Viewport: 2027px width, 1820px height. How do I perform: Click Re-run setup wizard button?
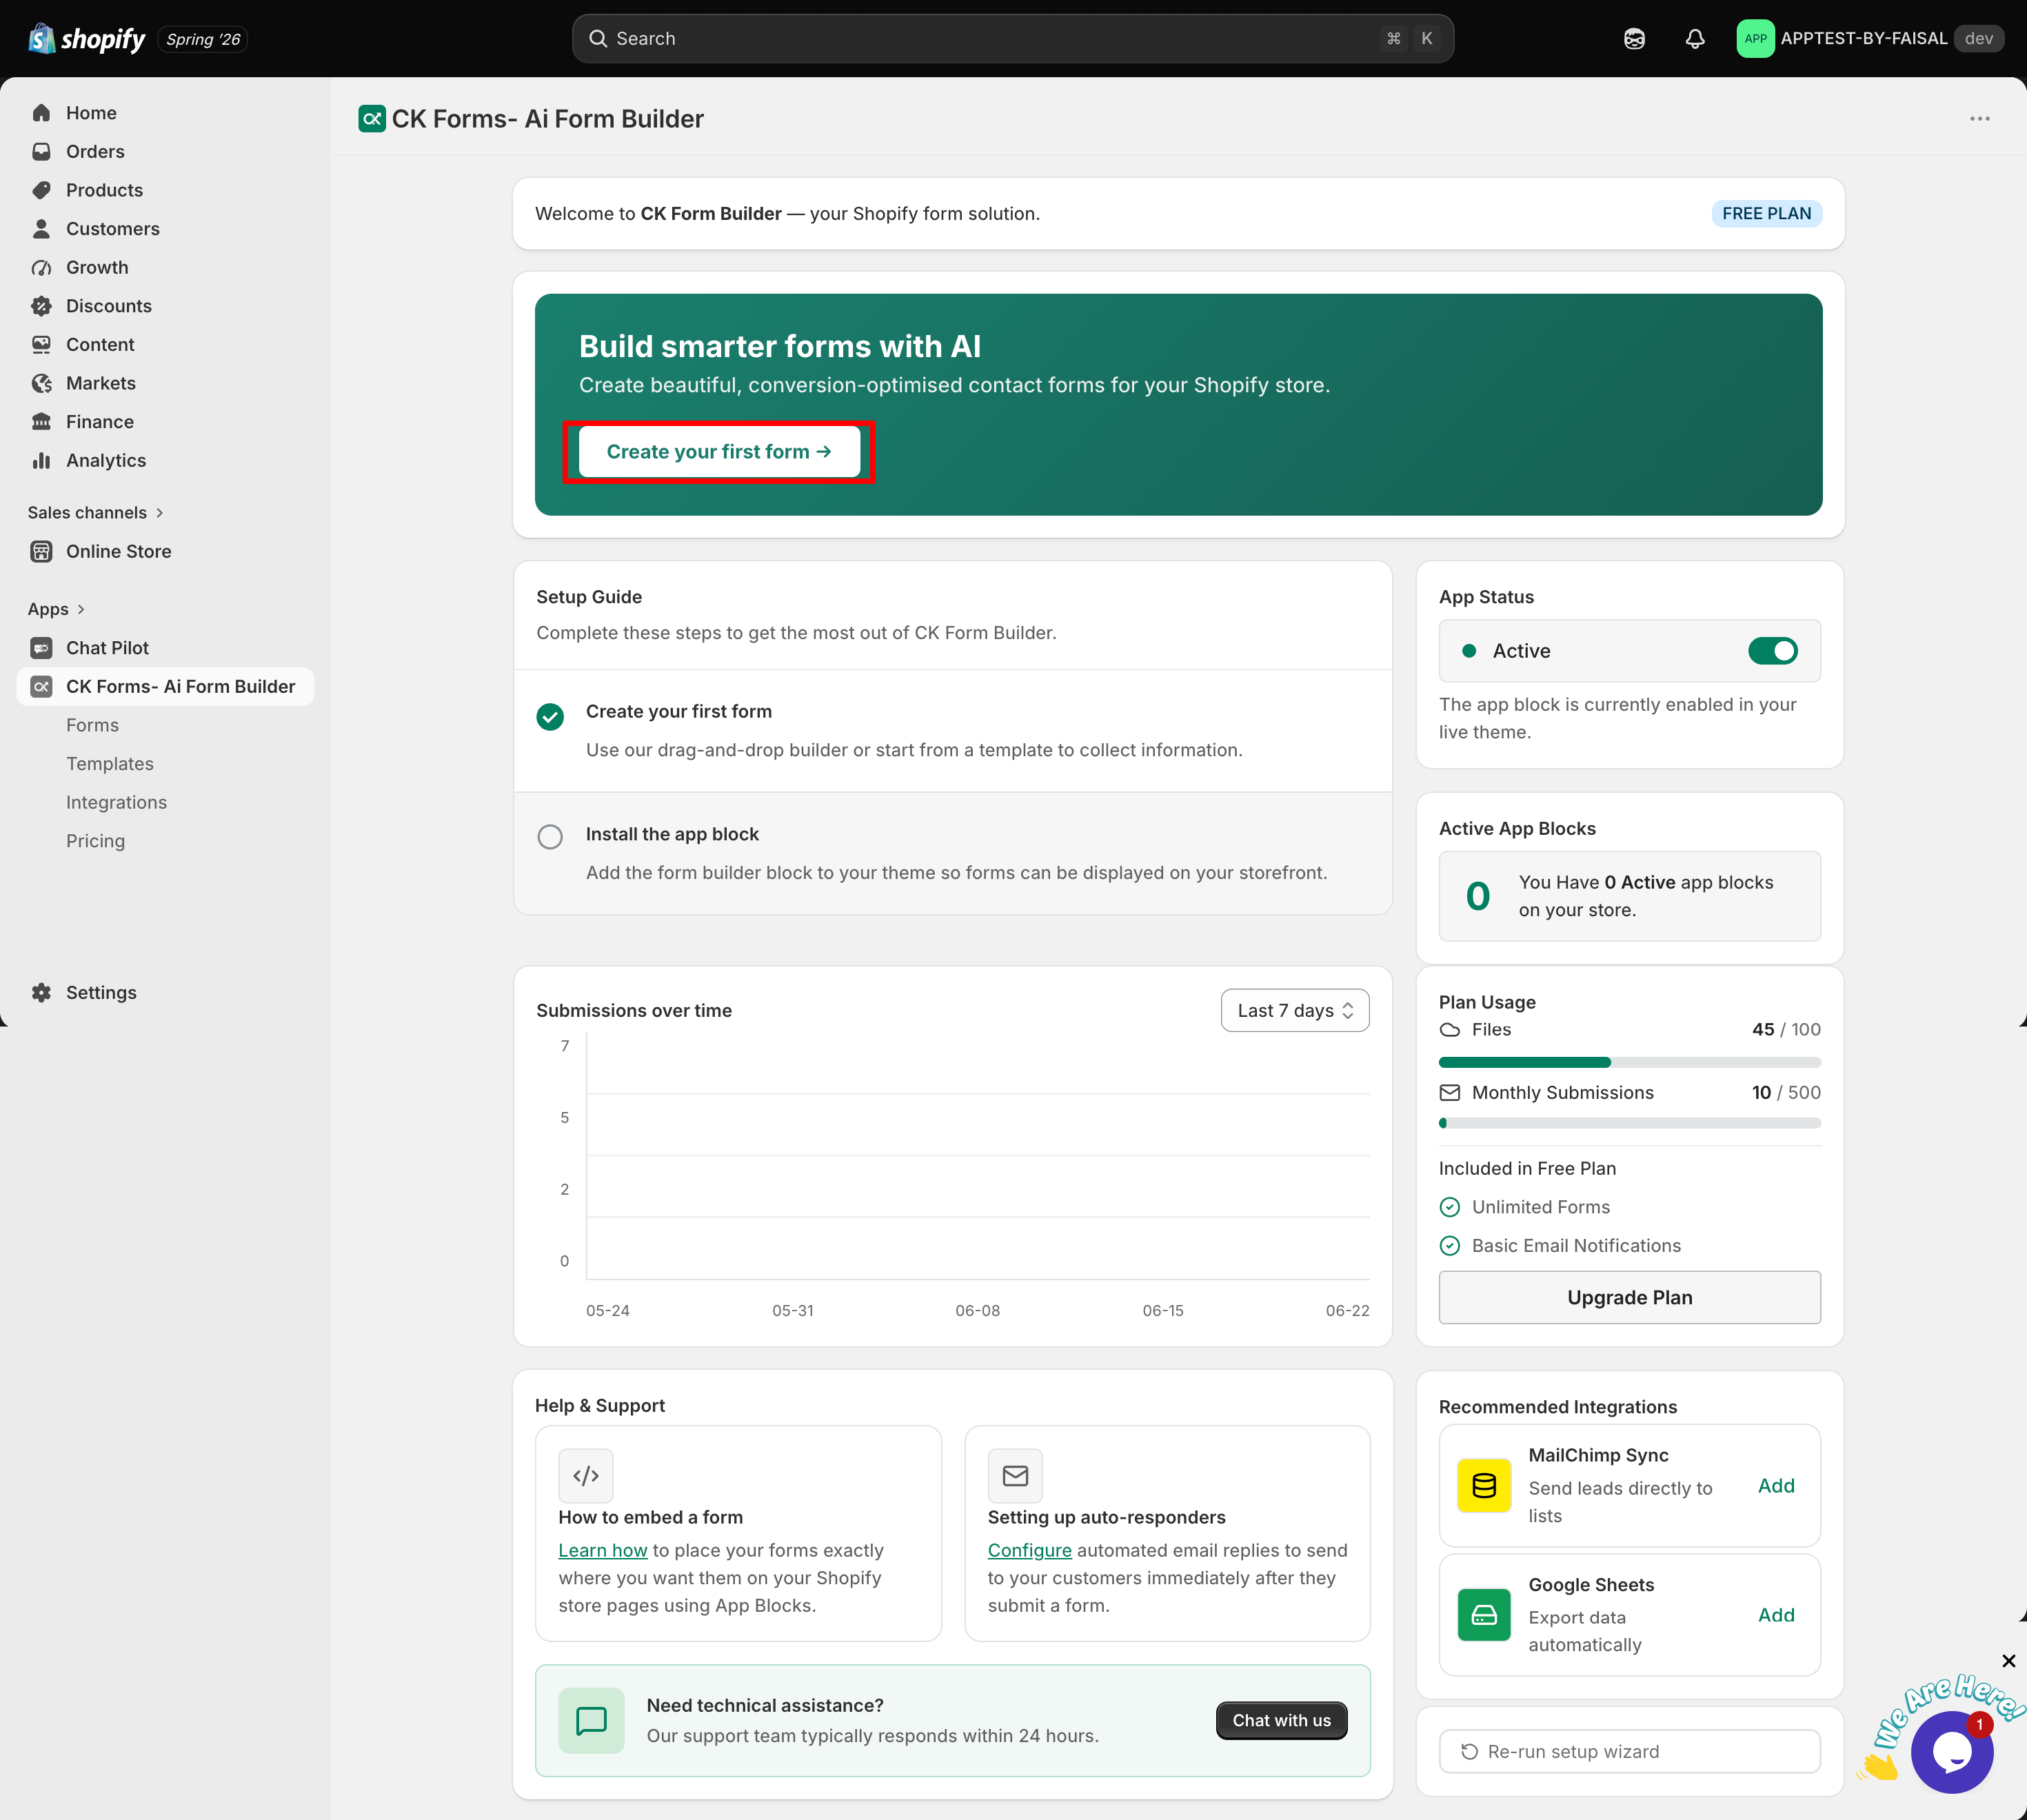click(1630, 1752)
